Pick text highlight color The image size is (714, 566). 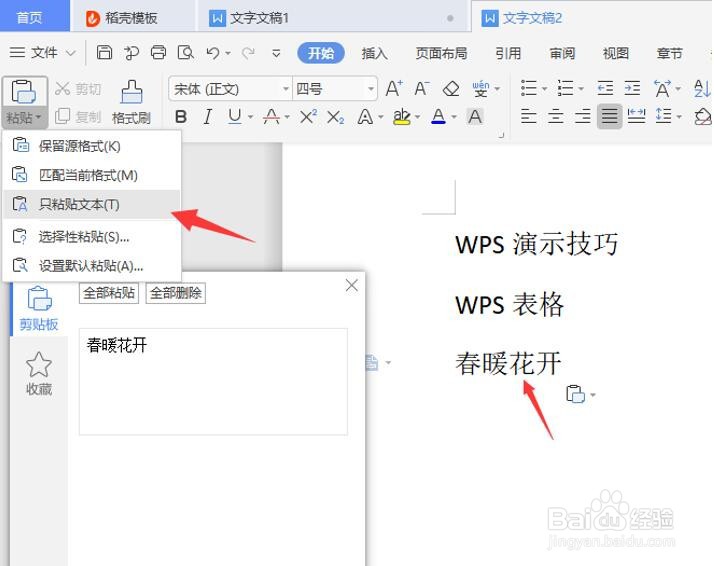click(402, 117)
